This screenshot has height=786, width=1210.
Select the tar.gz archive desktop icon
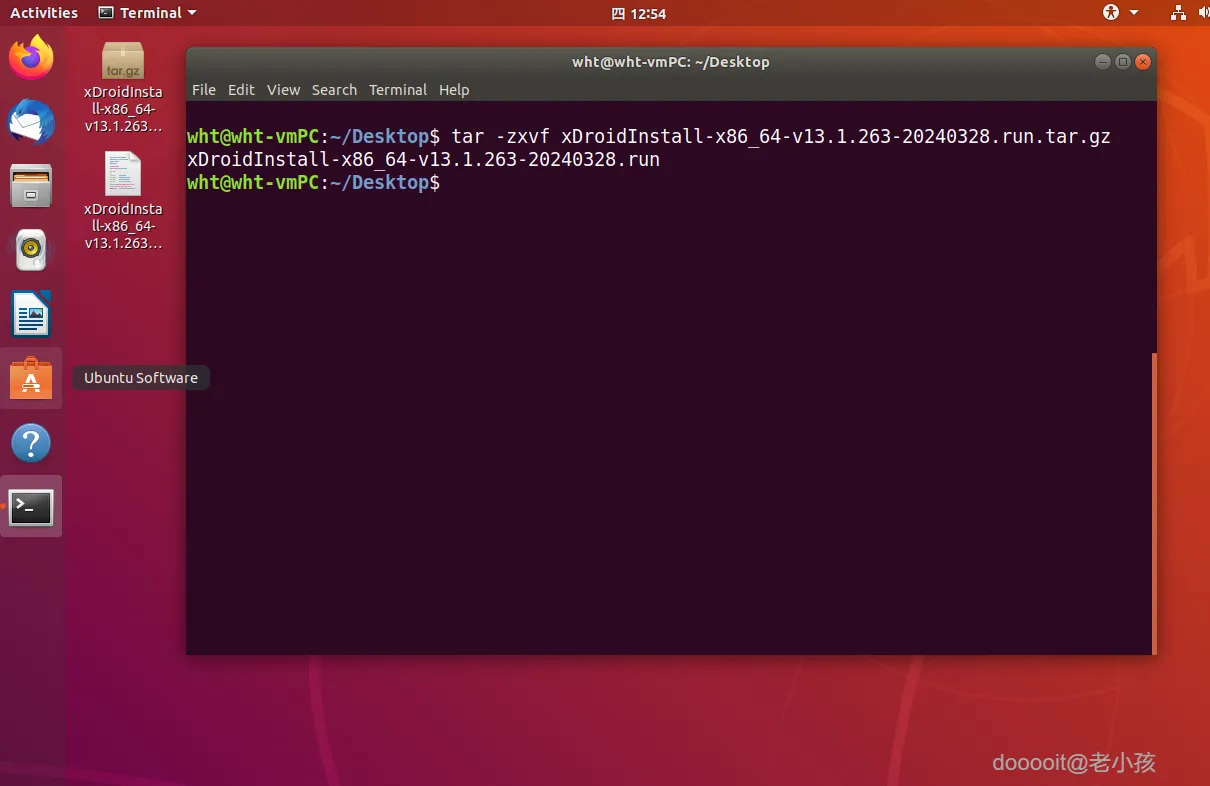[x=123, y=87]
